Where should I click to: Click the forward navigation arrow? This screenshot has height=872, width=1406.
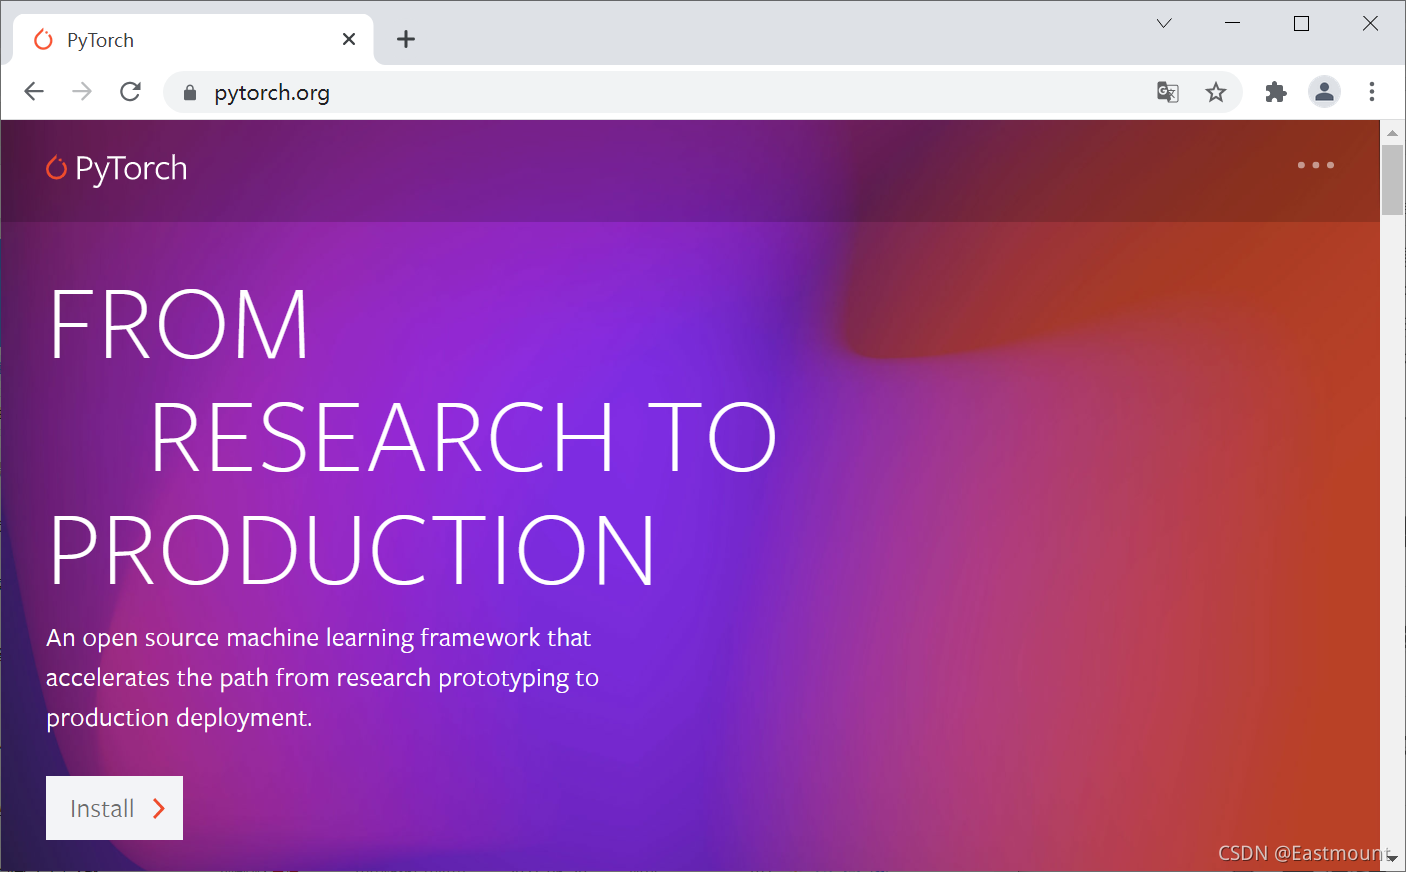pos(82,92)
